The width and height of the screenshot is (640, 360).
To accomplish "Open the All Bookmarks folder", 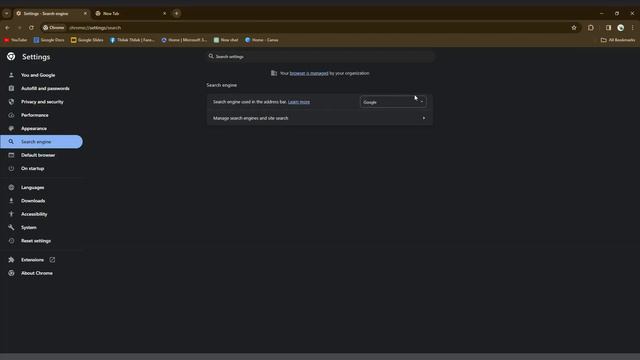I will tap(618, 40).
